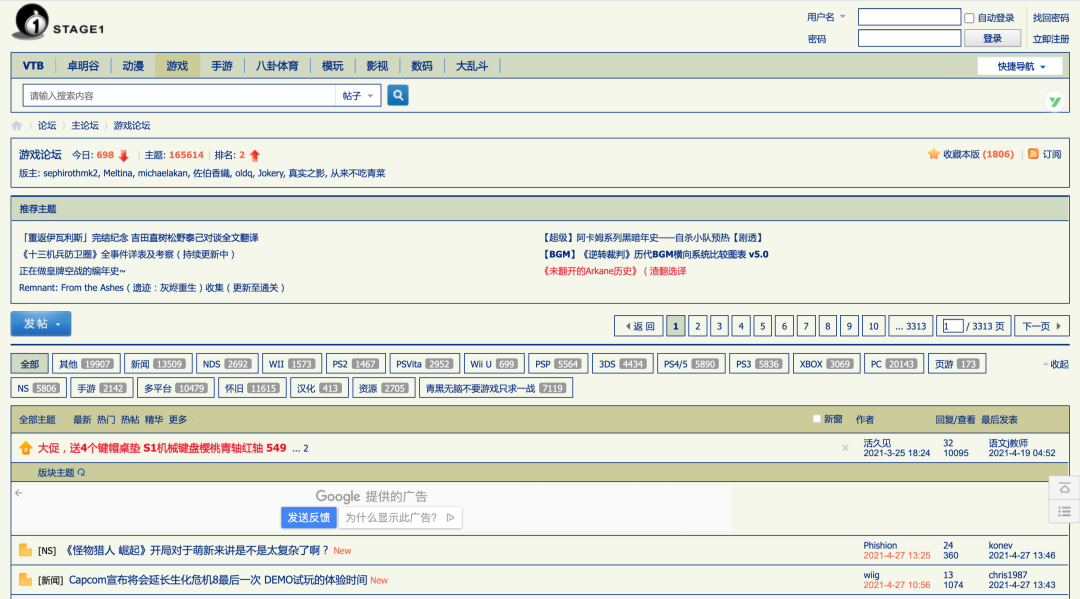Open author Phishion profile
1080x599 pixels.
[880, 545]
